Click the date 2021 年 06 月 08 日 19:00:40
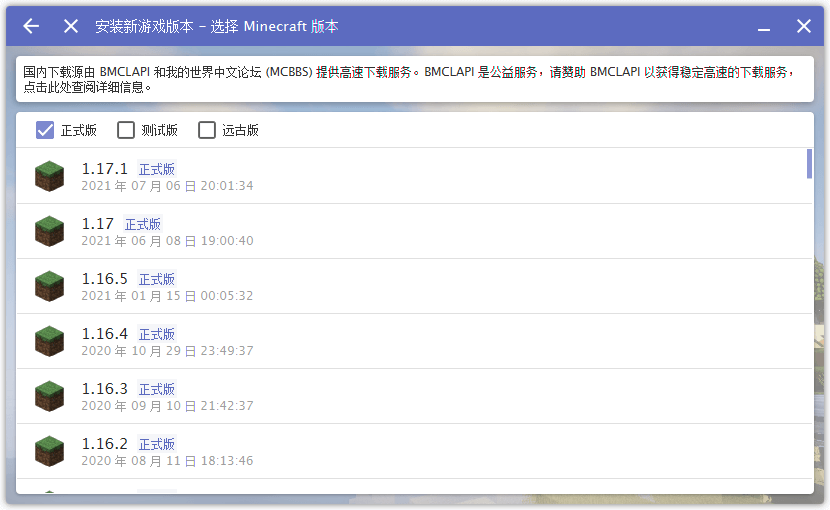Viewport: 830px width, 510px height. (167, 241)
